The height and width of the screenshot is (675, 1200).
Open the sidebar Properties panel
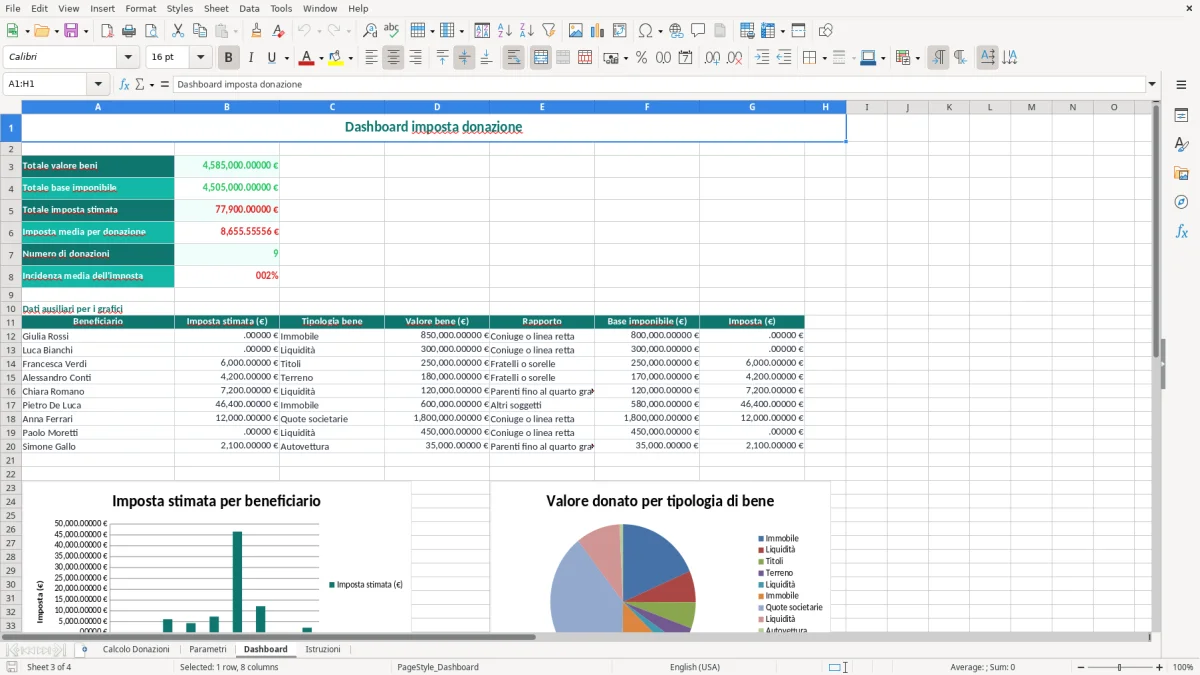coord(1181,115)
